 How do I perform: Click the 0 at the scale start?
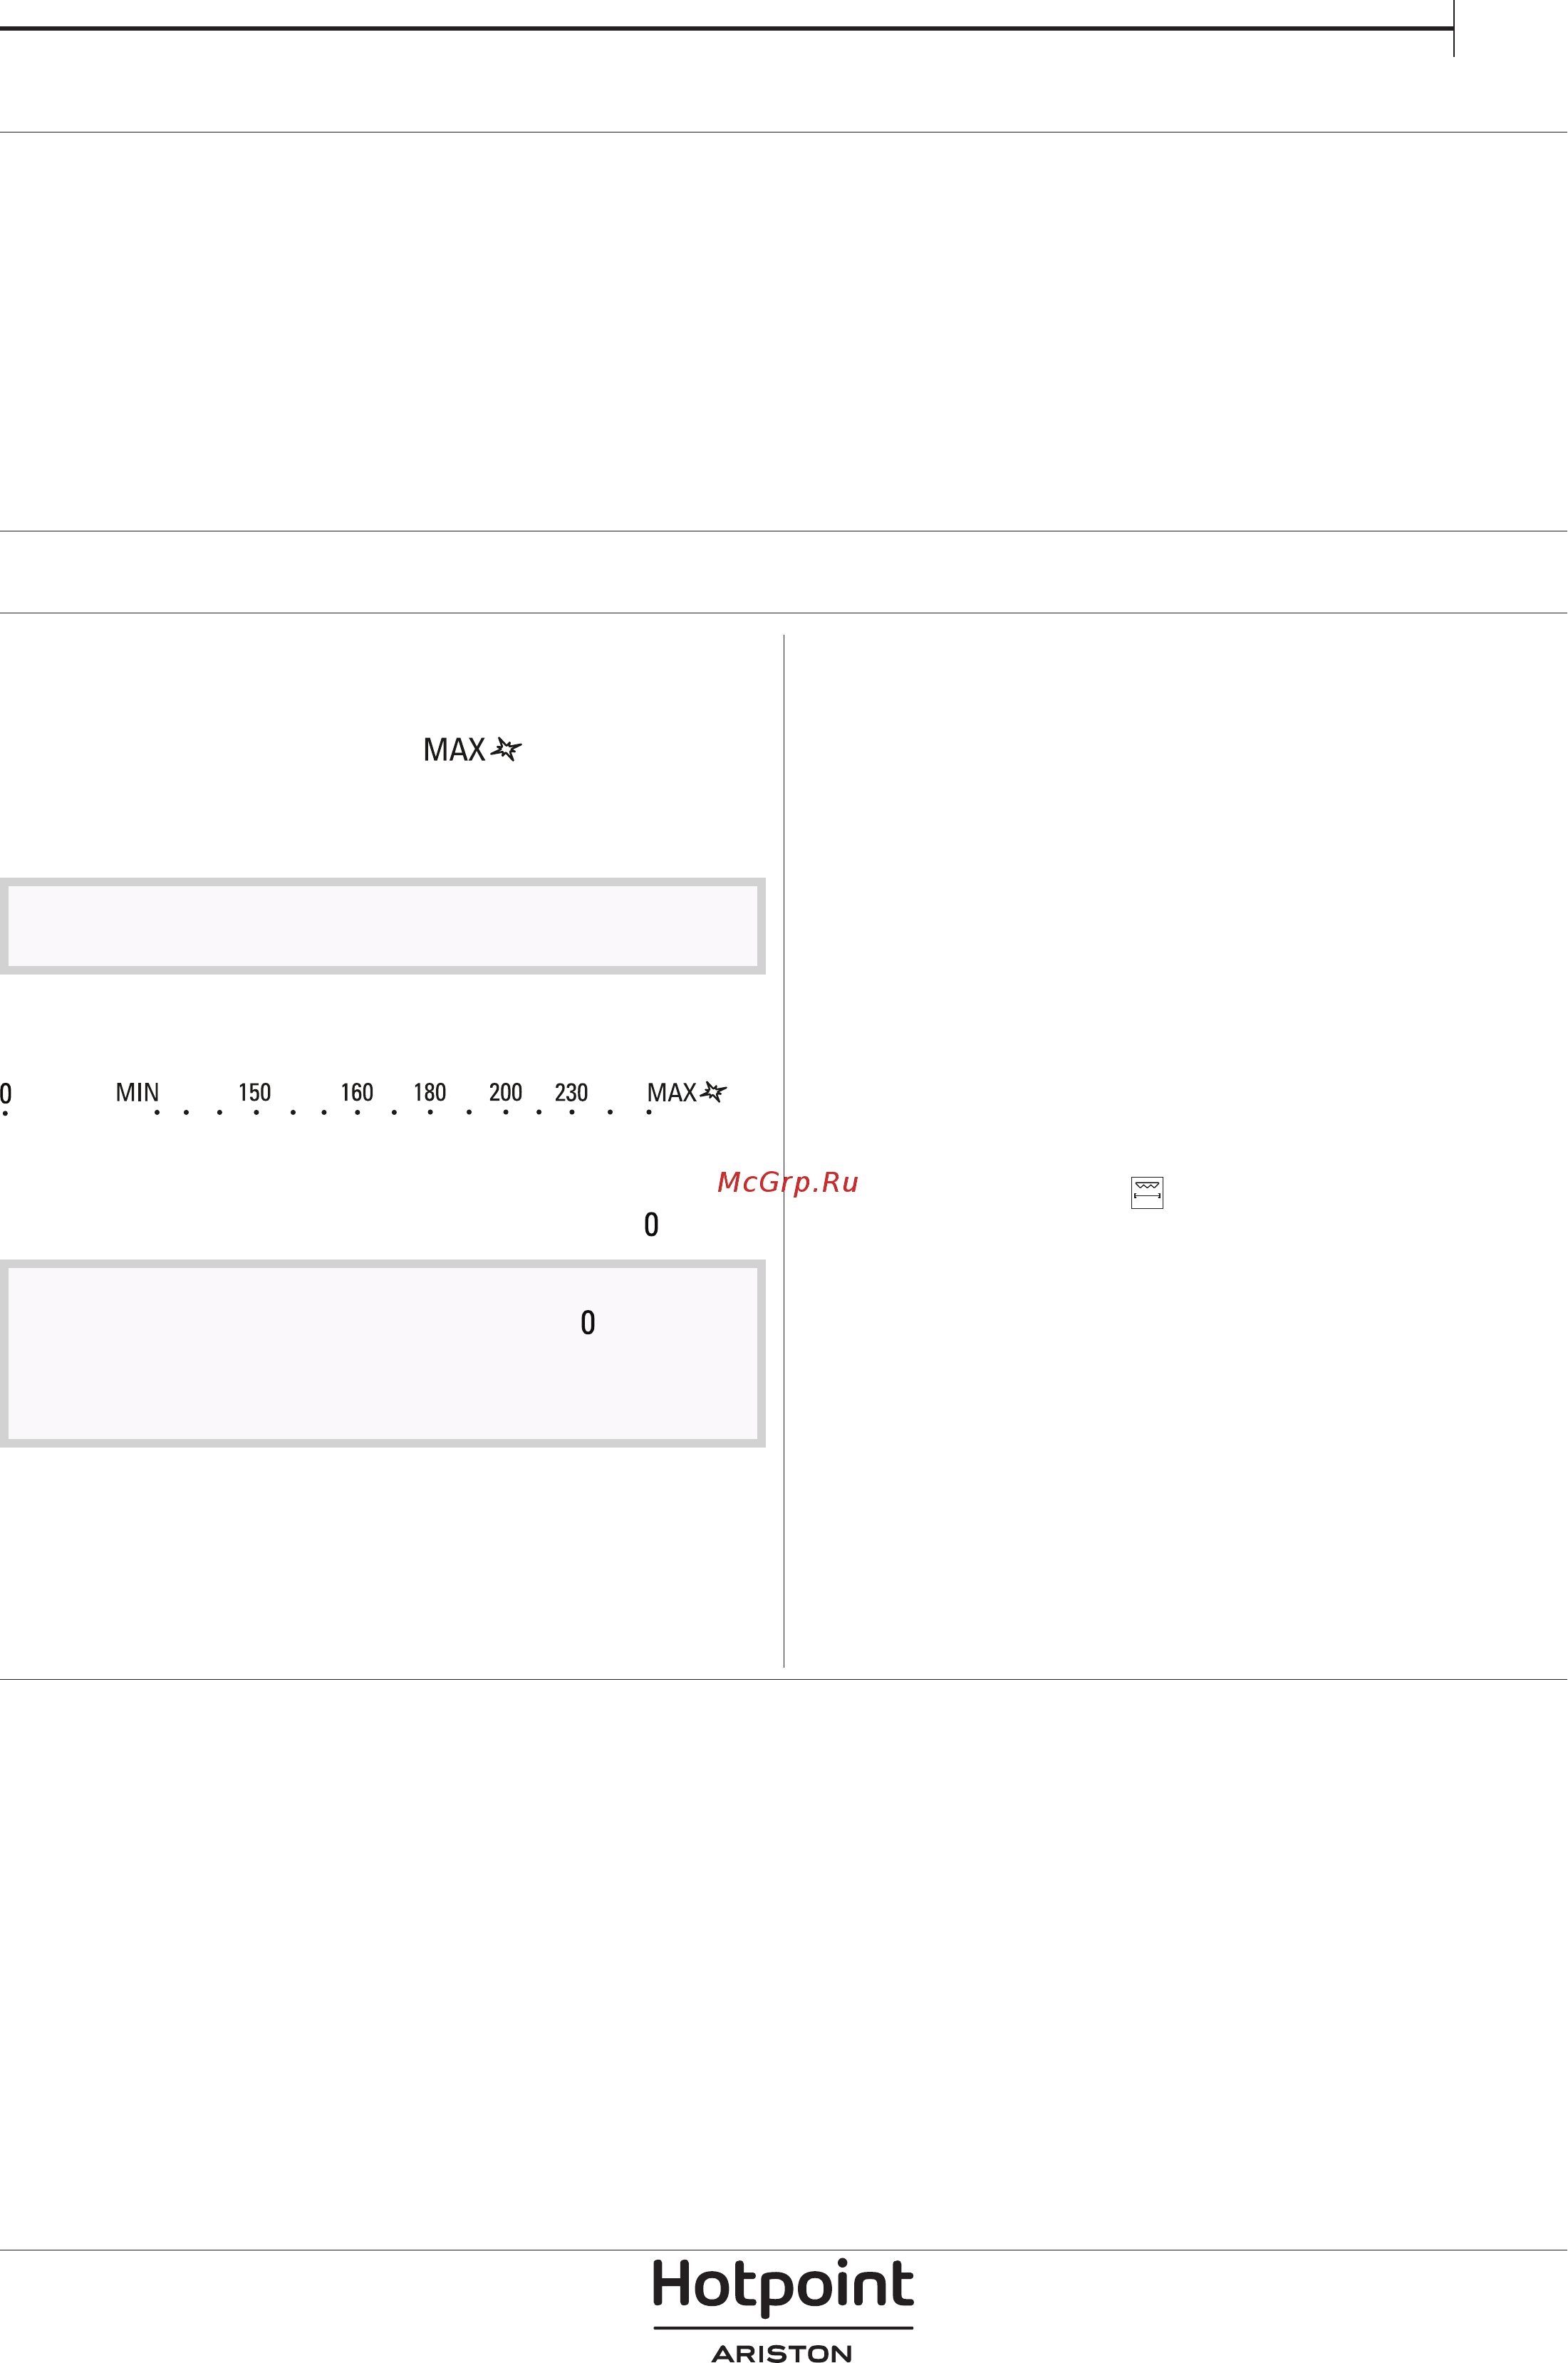pyautogui.click(x=6, y=1093)
